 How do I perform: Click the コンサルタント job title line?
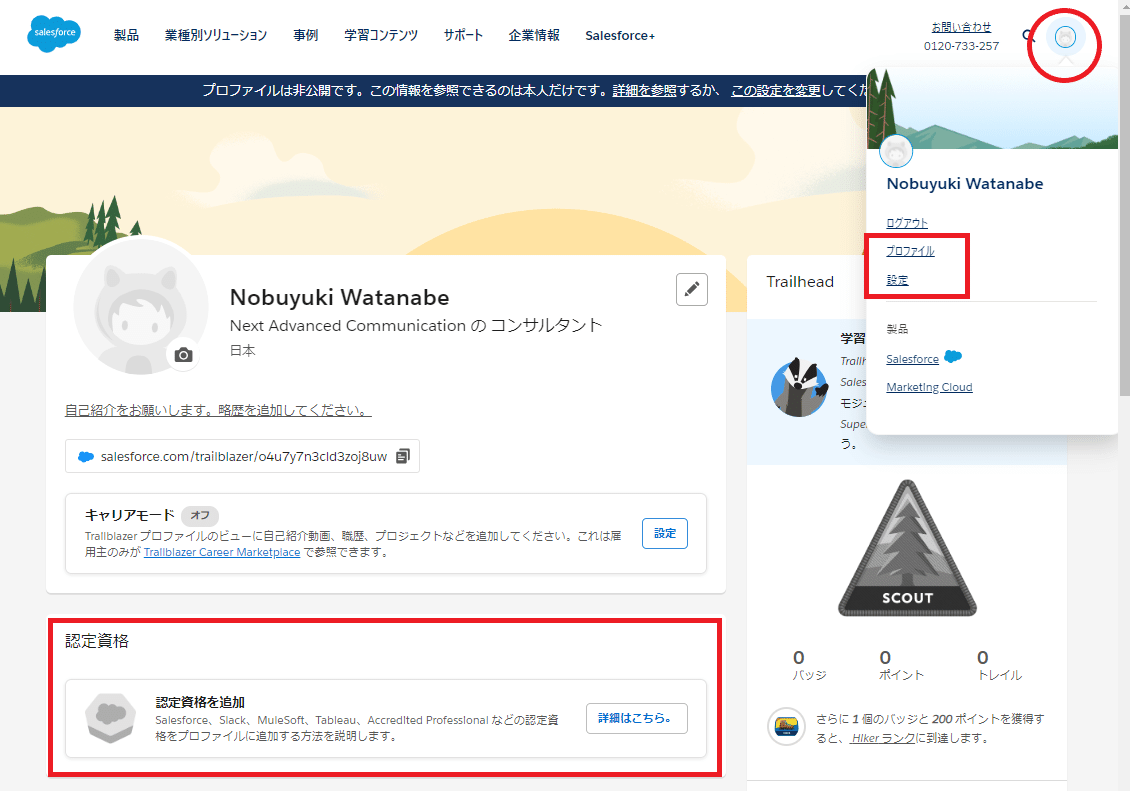tap(416, 326)
